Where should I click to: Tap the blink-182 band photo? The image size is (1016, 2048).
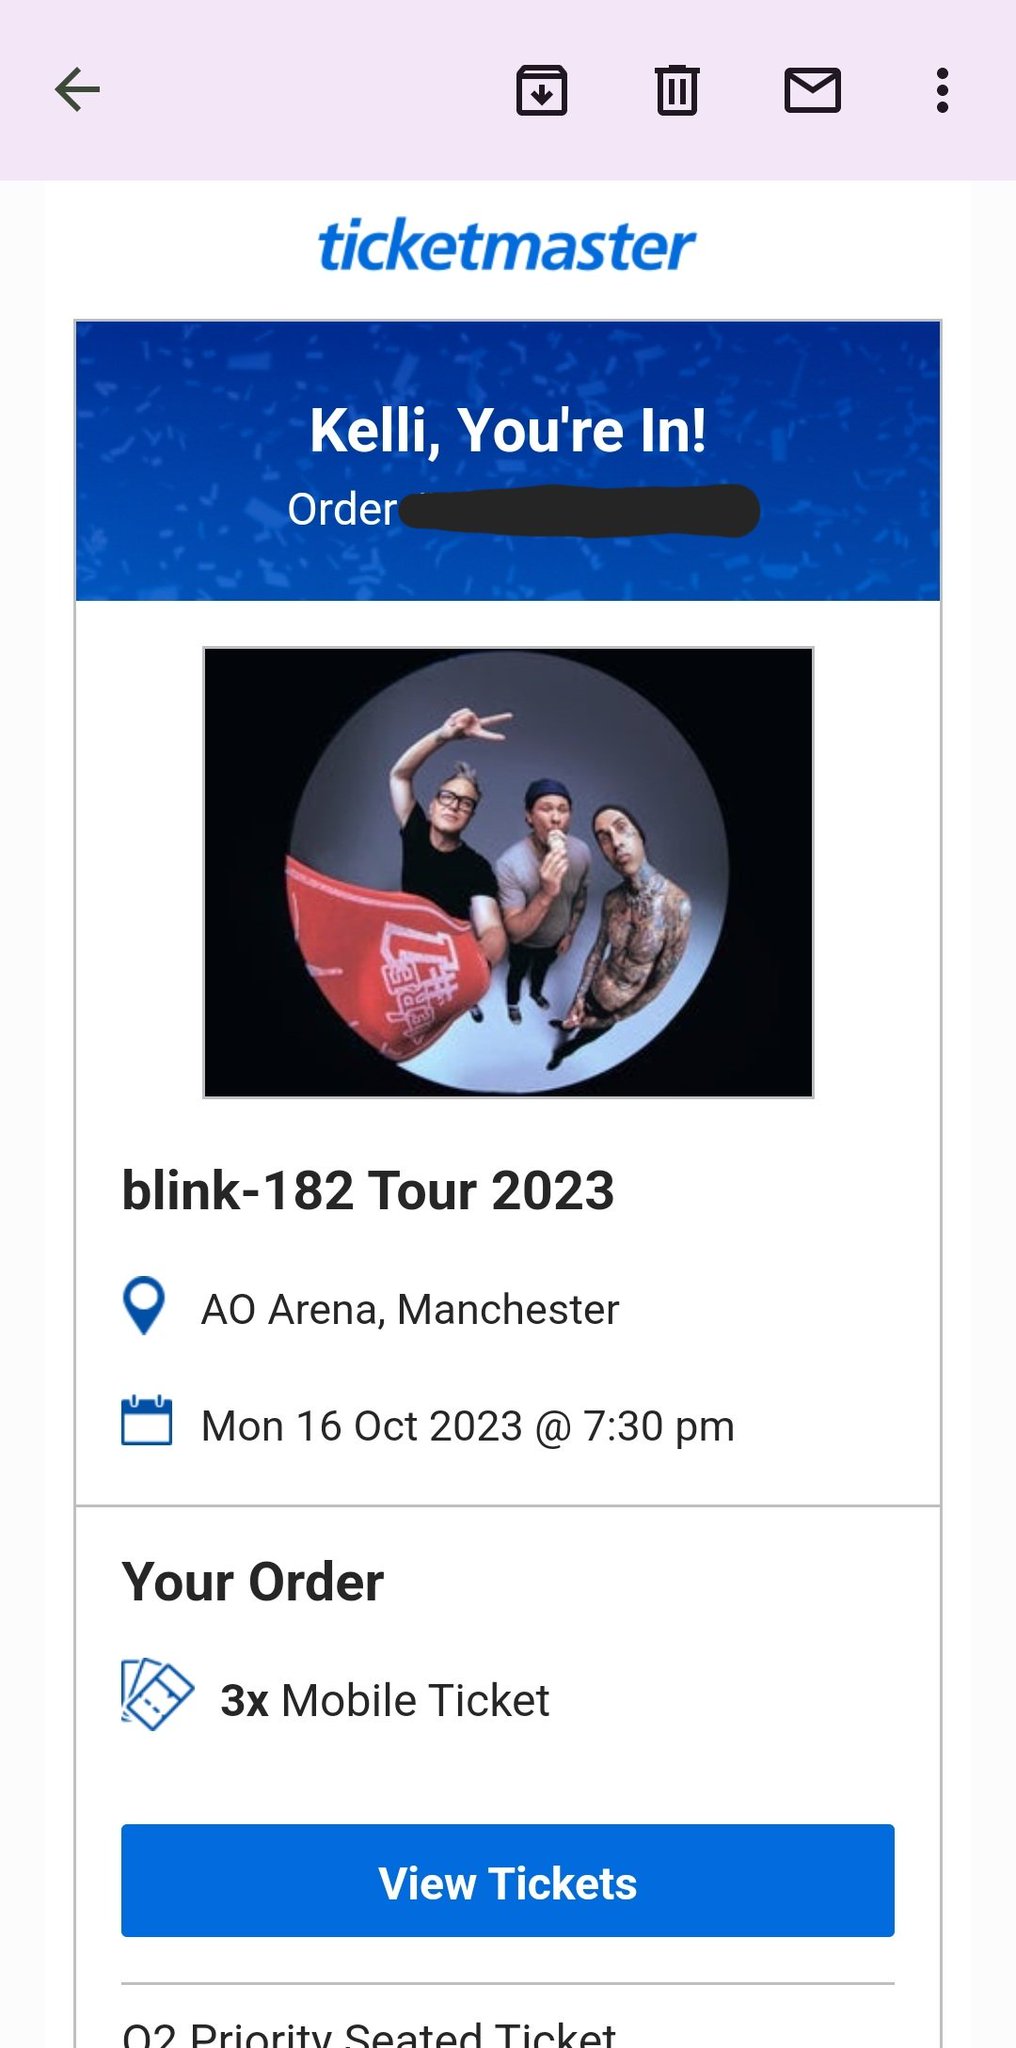pyautogui.click(x=508, y=872)
